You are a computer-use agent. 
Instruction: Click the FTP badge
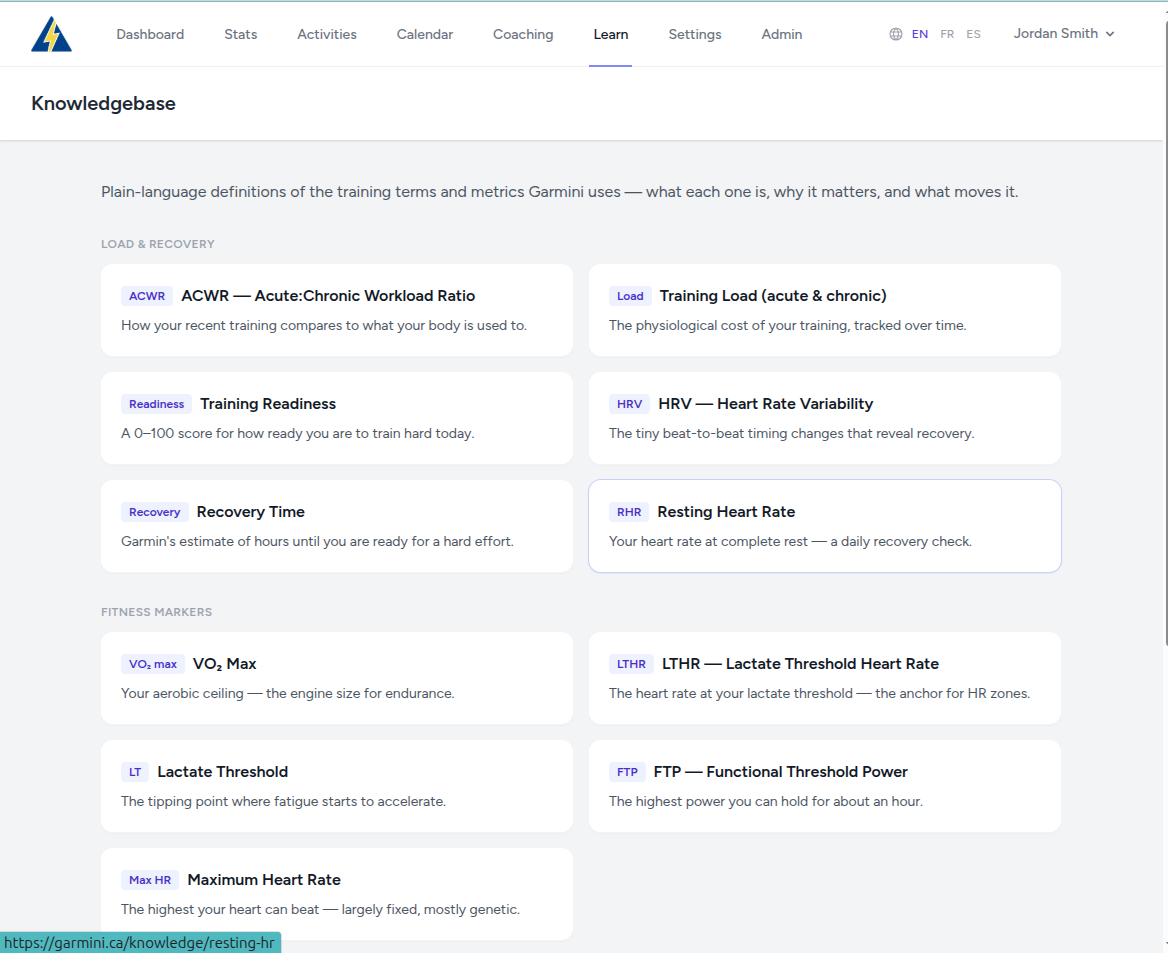(627, 772)
